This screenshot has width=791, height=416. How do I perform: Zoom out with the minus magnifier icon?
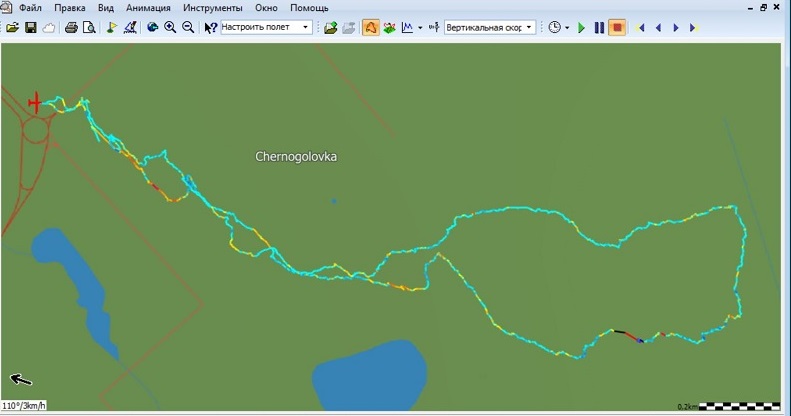(188, 28)
